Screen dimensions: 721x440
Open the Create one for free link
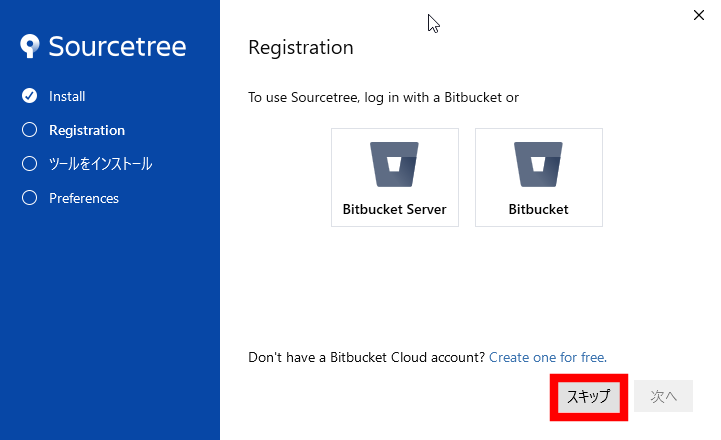coord(548,357)
